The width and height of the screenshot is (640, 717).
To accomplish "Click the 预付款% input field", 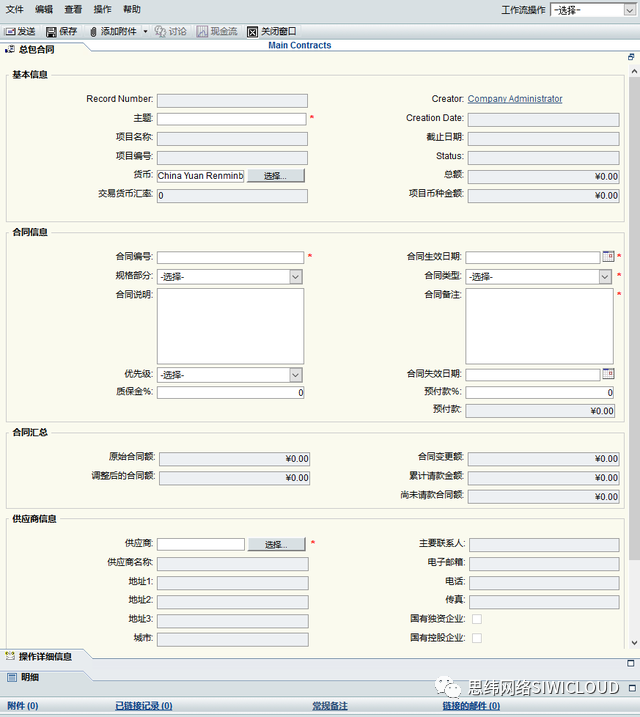I will coord(539,393).
